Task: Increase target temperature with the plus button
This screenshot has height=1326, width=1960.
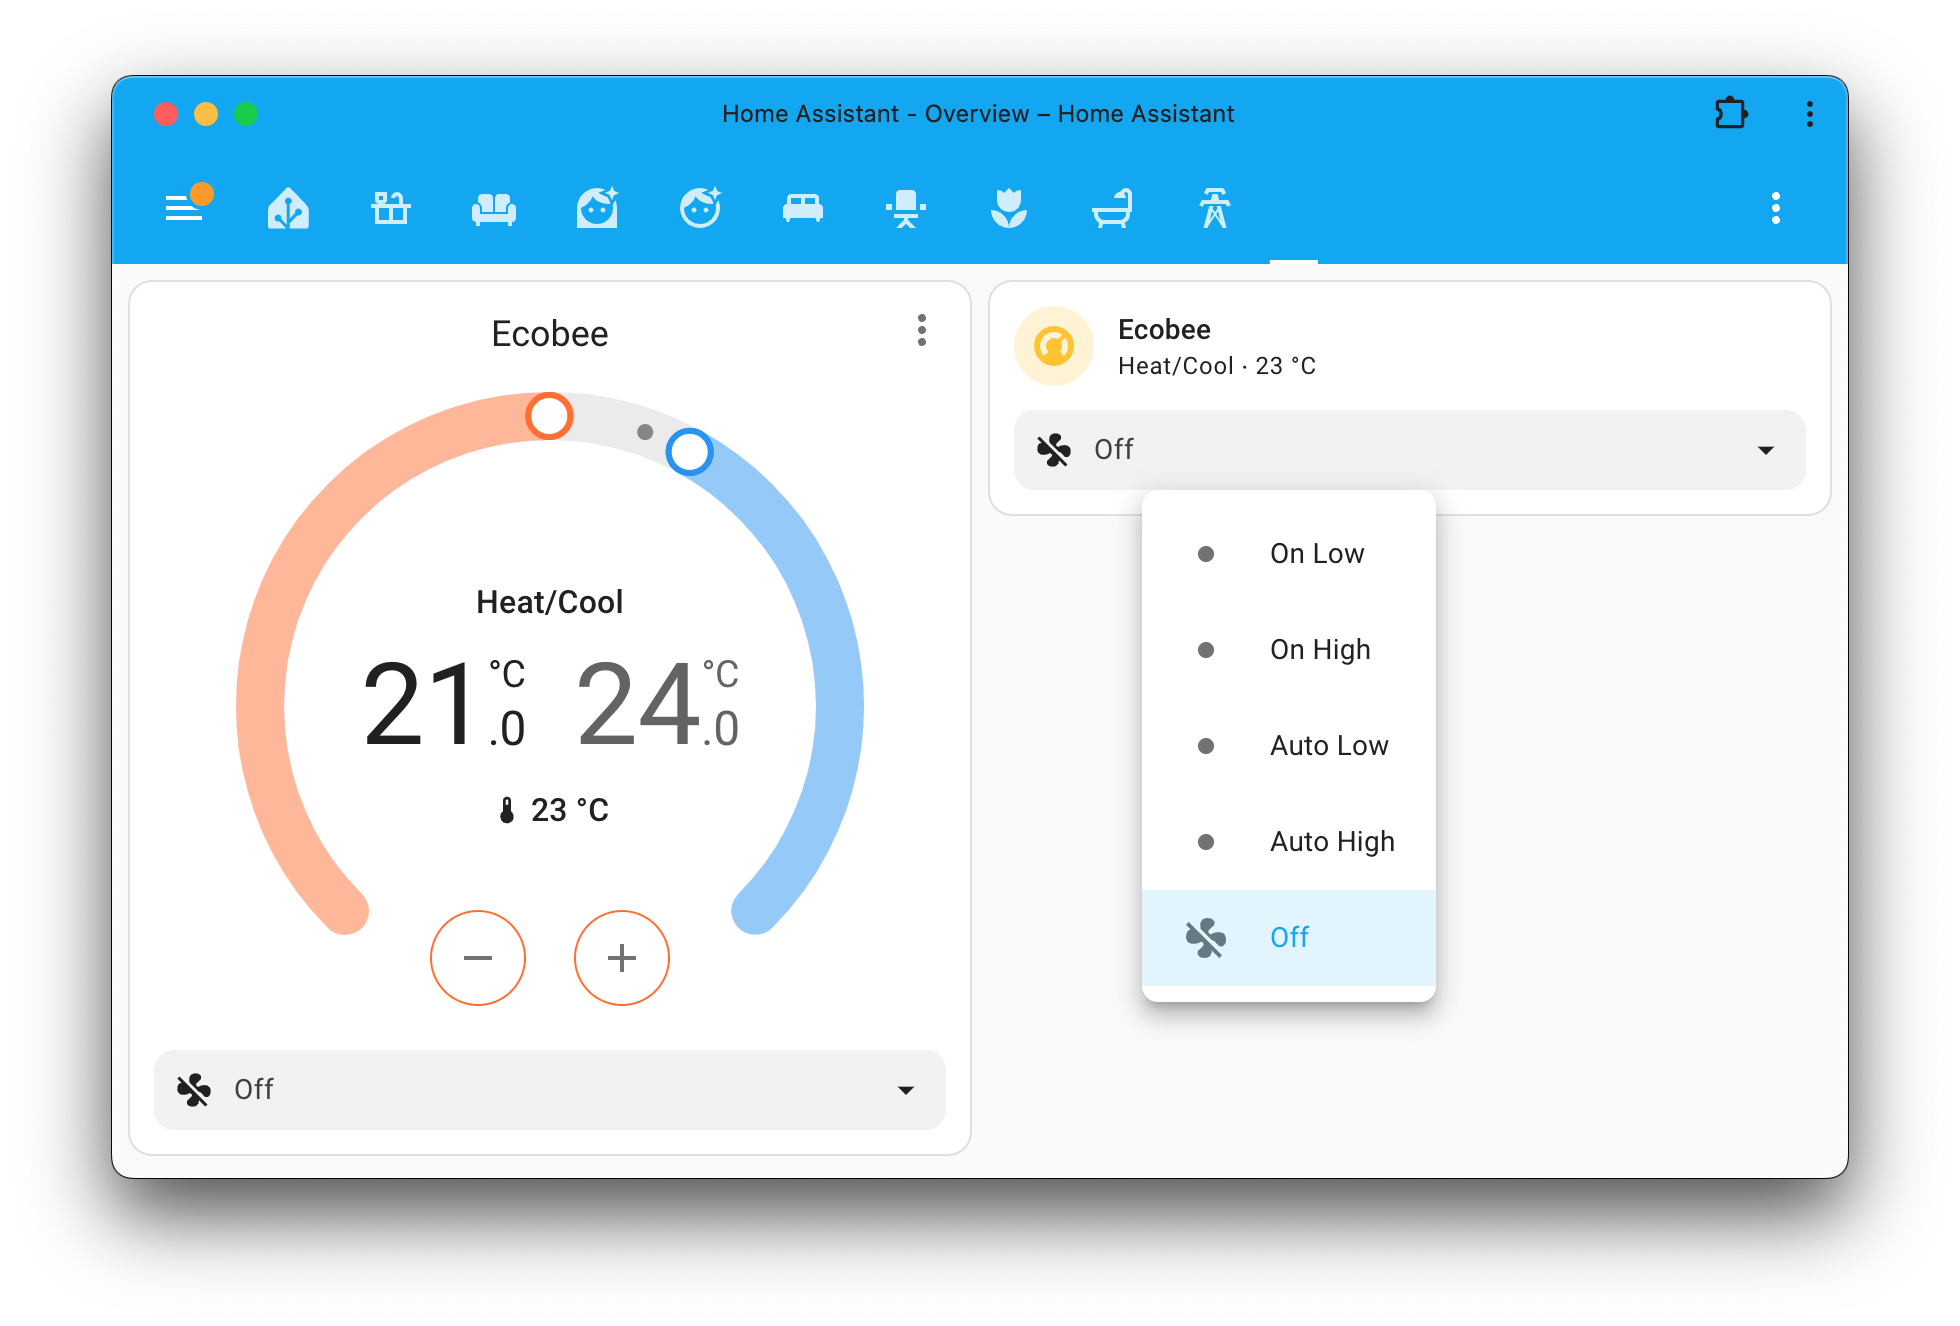Action: [621, 957]
